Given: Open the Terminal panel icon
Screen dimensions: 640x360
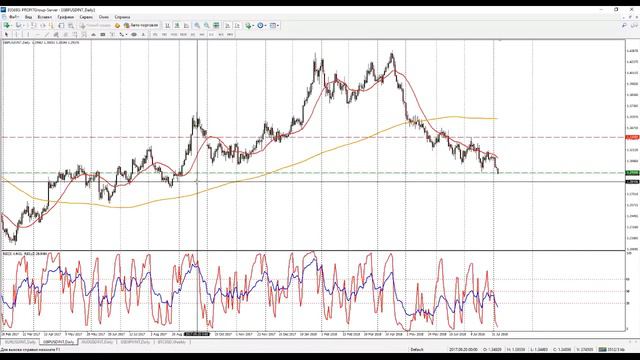Looking at the screenshot, I should pyautogui.click(x=61, y=25).
